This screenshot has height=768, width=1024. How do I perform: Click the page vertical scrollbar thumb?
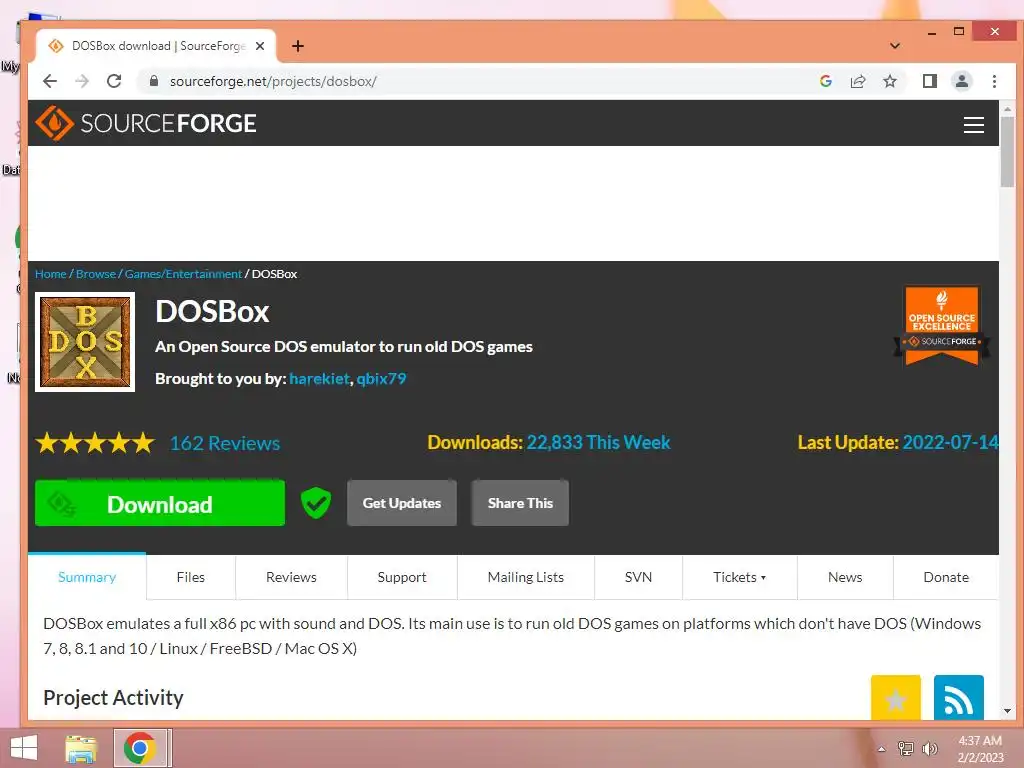pyautogui.click(x=1007, y=152)
